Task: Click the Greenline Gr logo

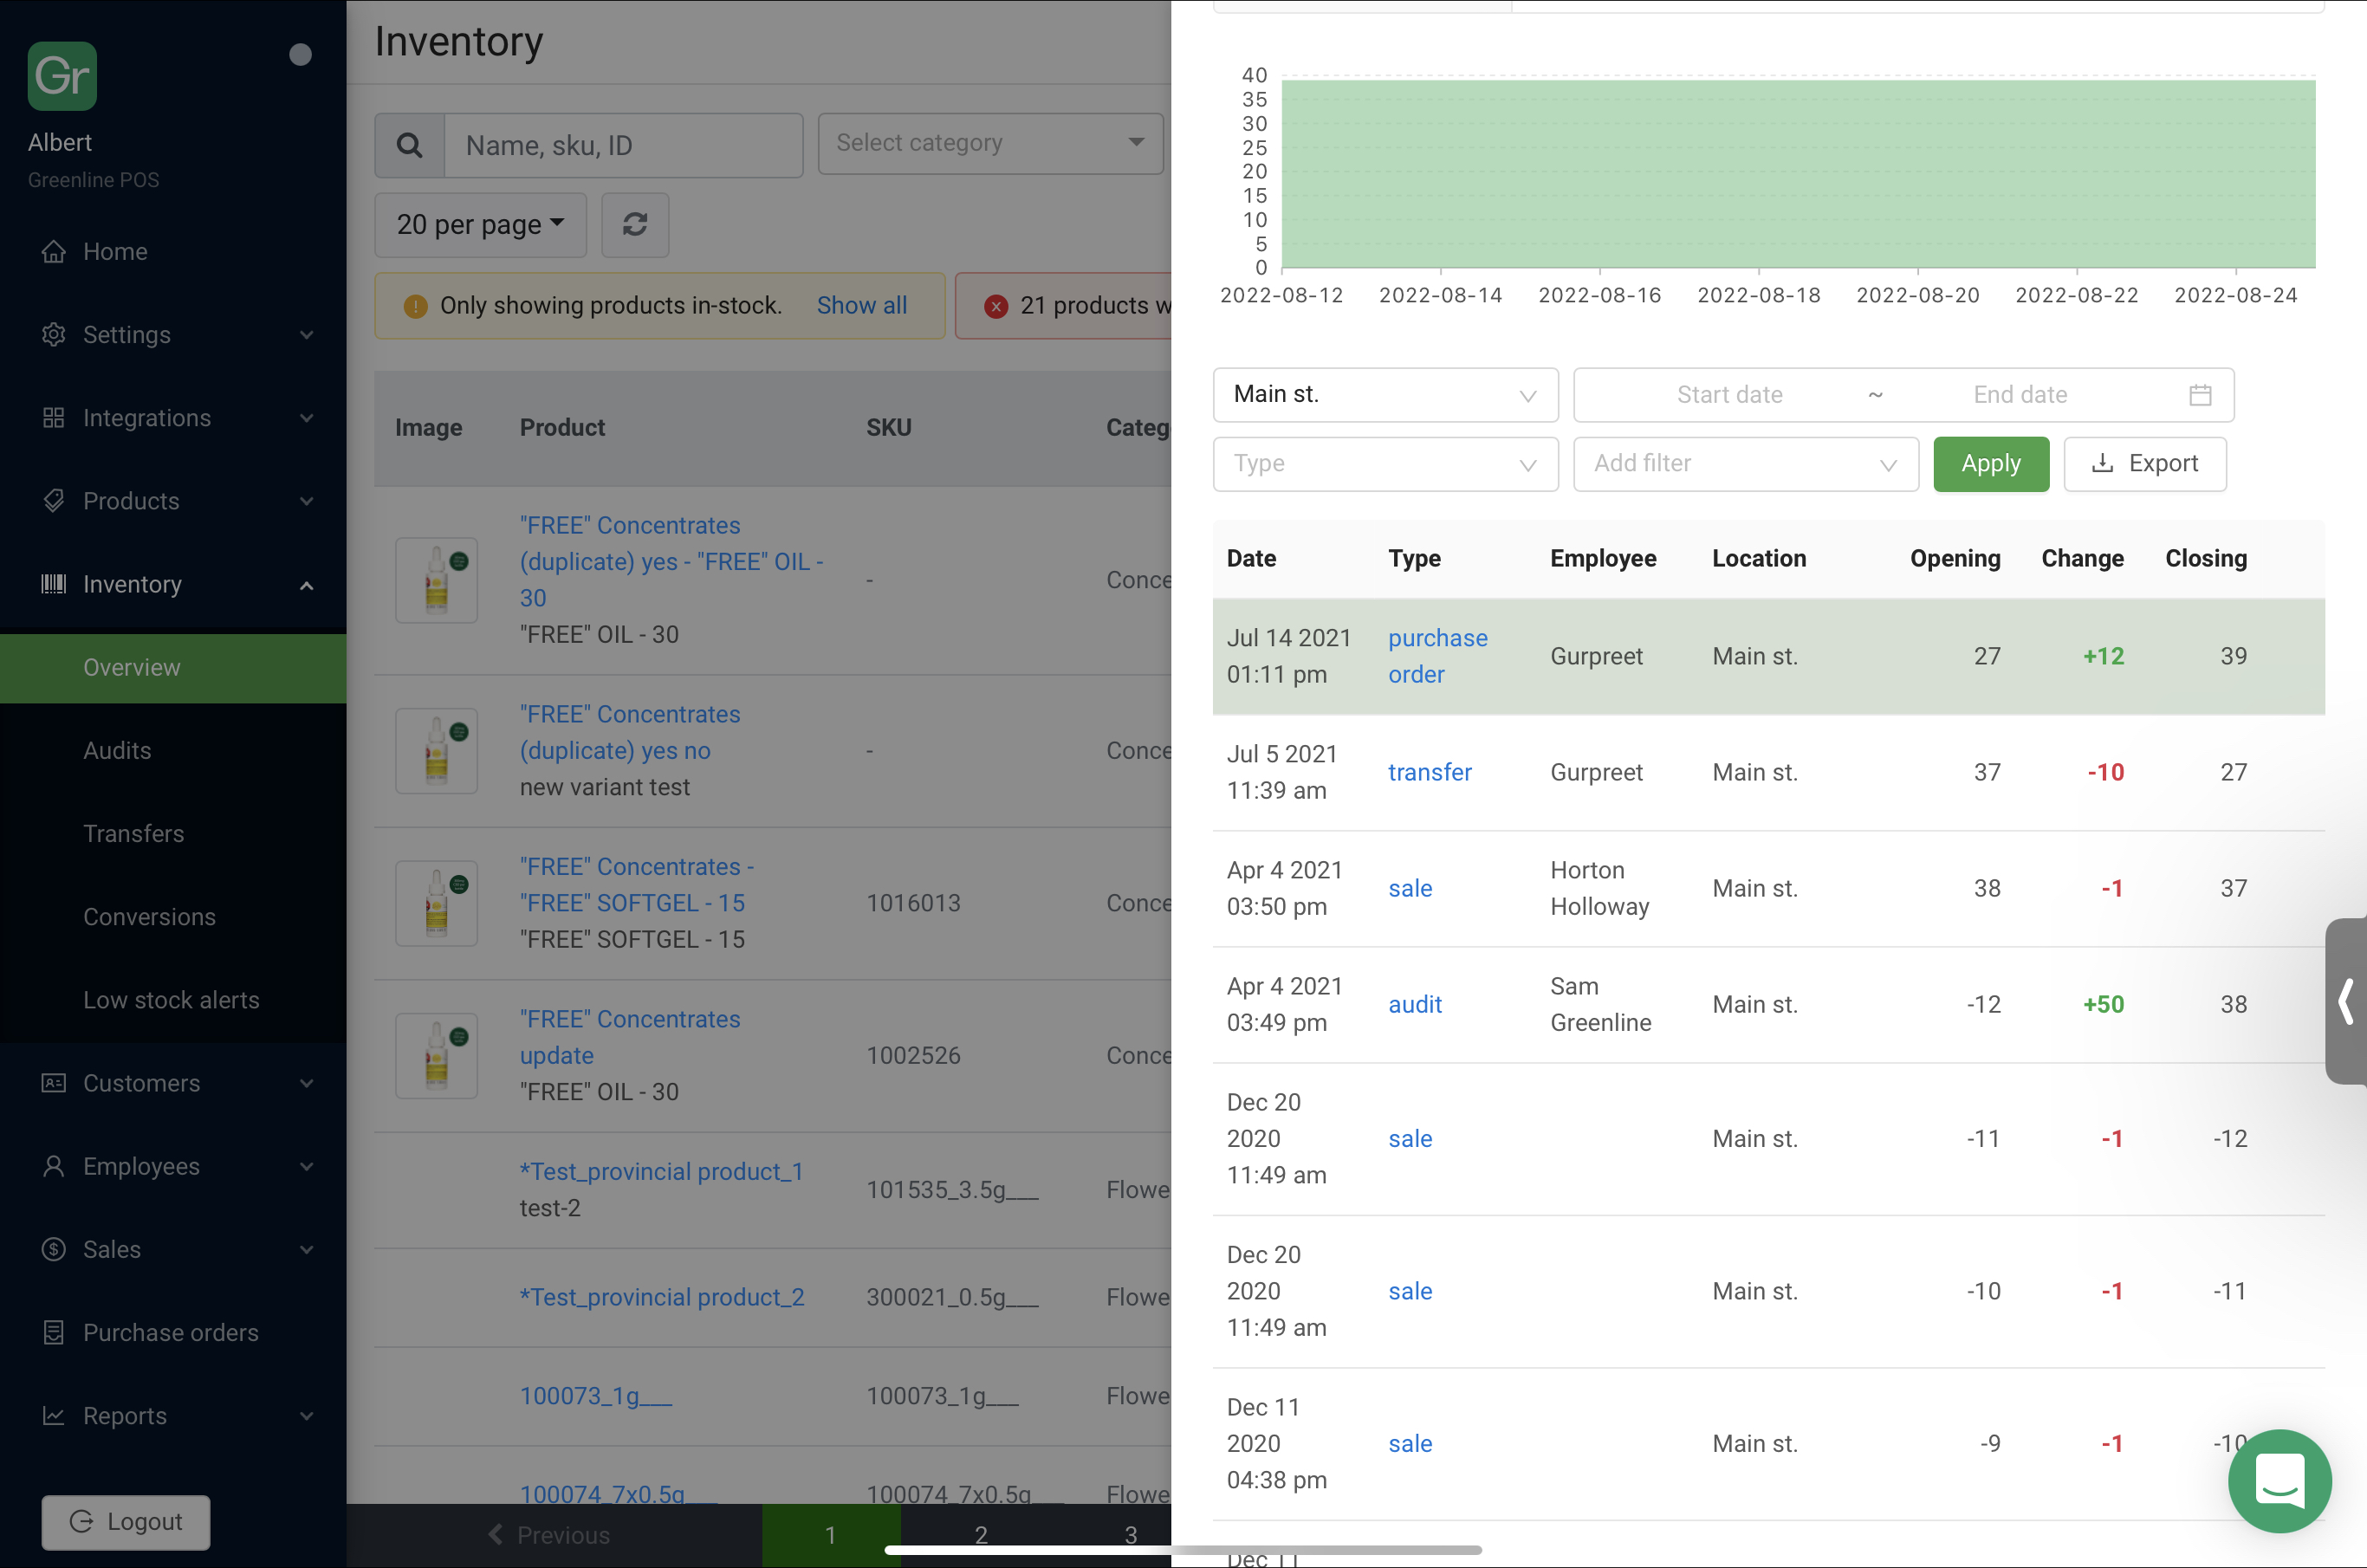Action: pyautogui.click(x=62, y=76)
